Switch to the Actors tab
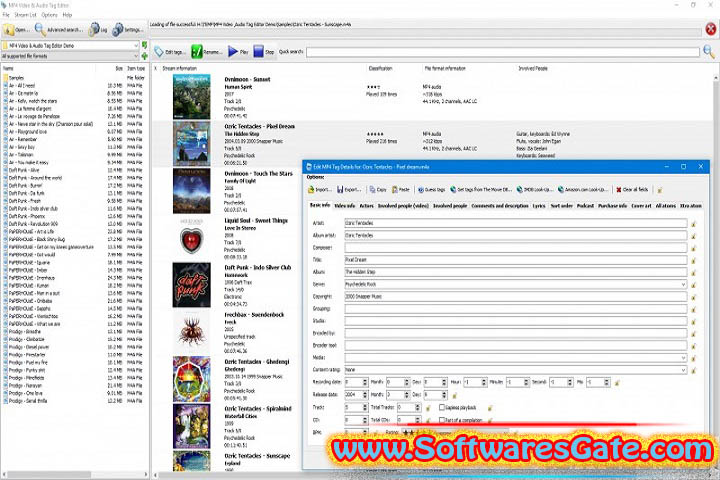Image resolution: width=720 pixels, height=480 pixels. tap(366, 206)
